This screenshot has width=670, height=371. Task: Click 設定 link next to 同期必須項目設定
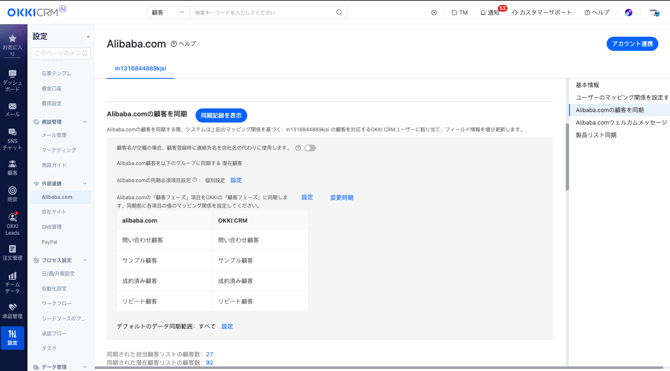[x=236, y=180]
